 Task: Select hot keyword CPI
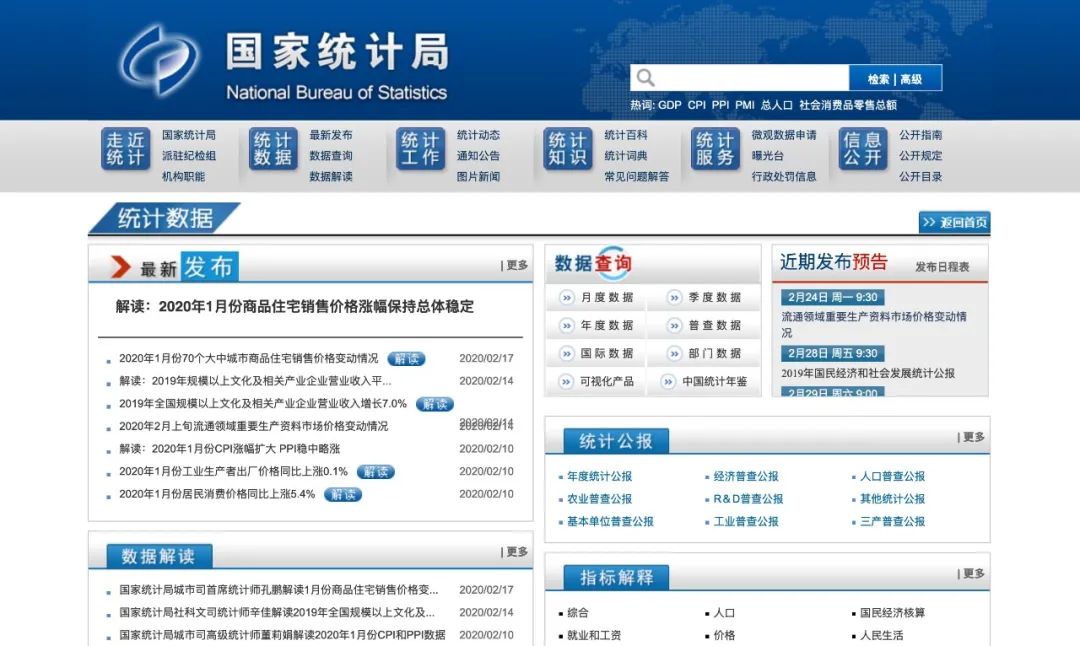696,105
